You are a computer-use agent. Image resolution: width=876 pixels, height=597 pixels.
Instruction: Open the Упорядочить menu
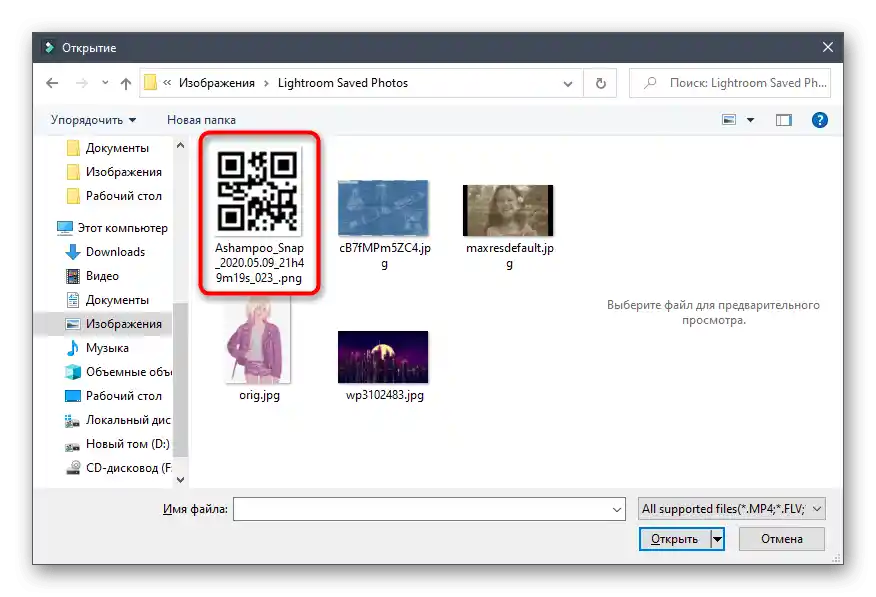93,120
